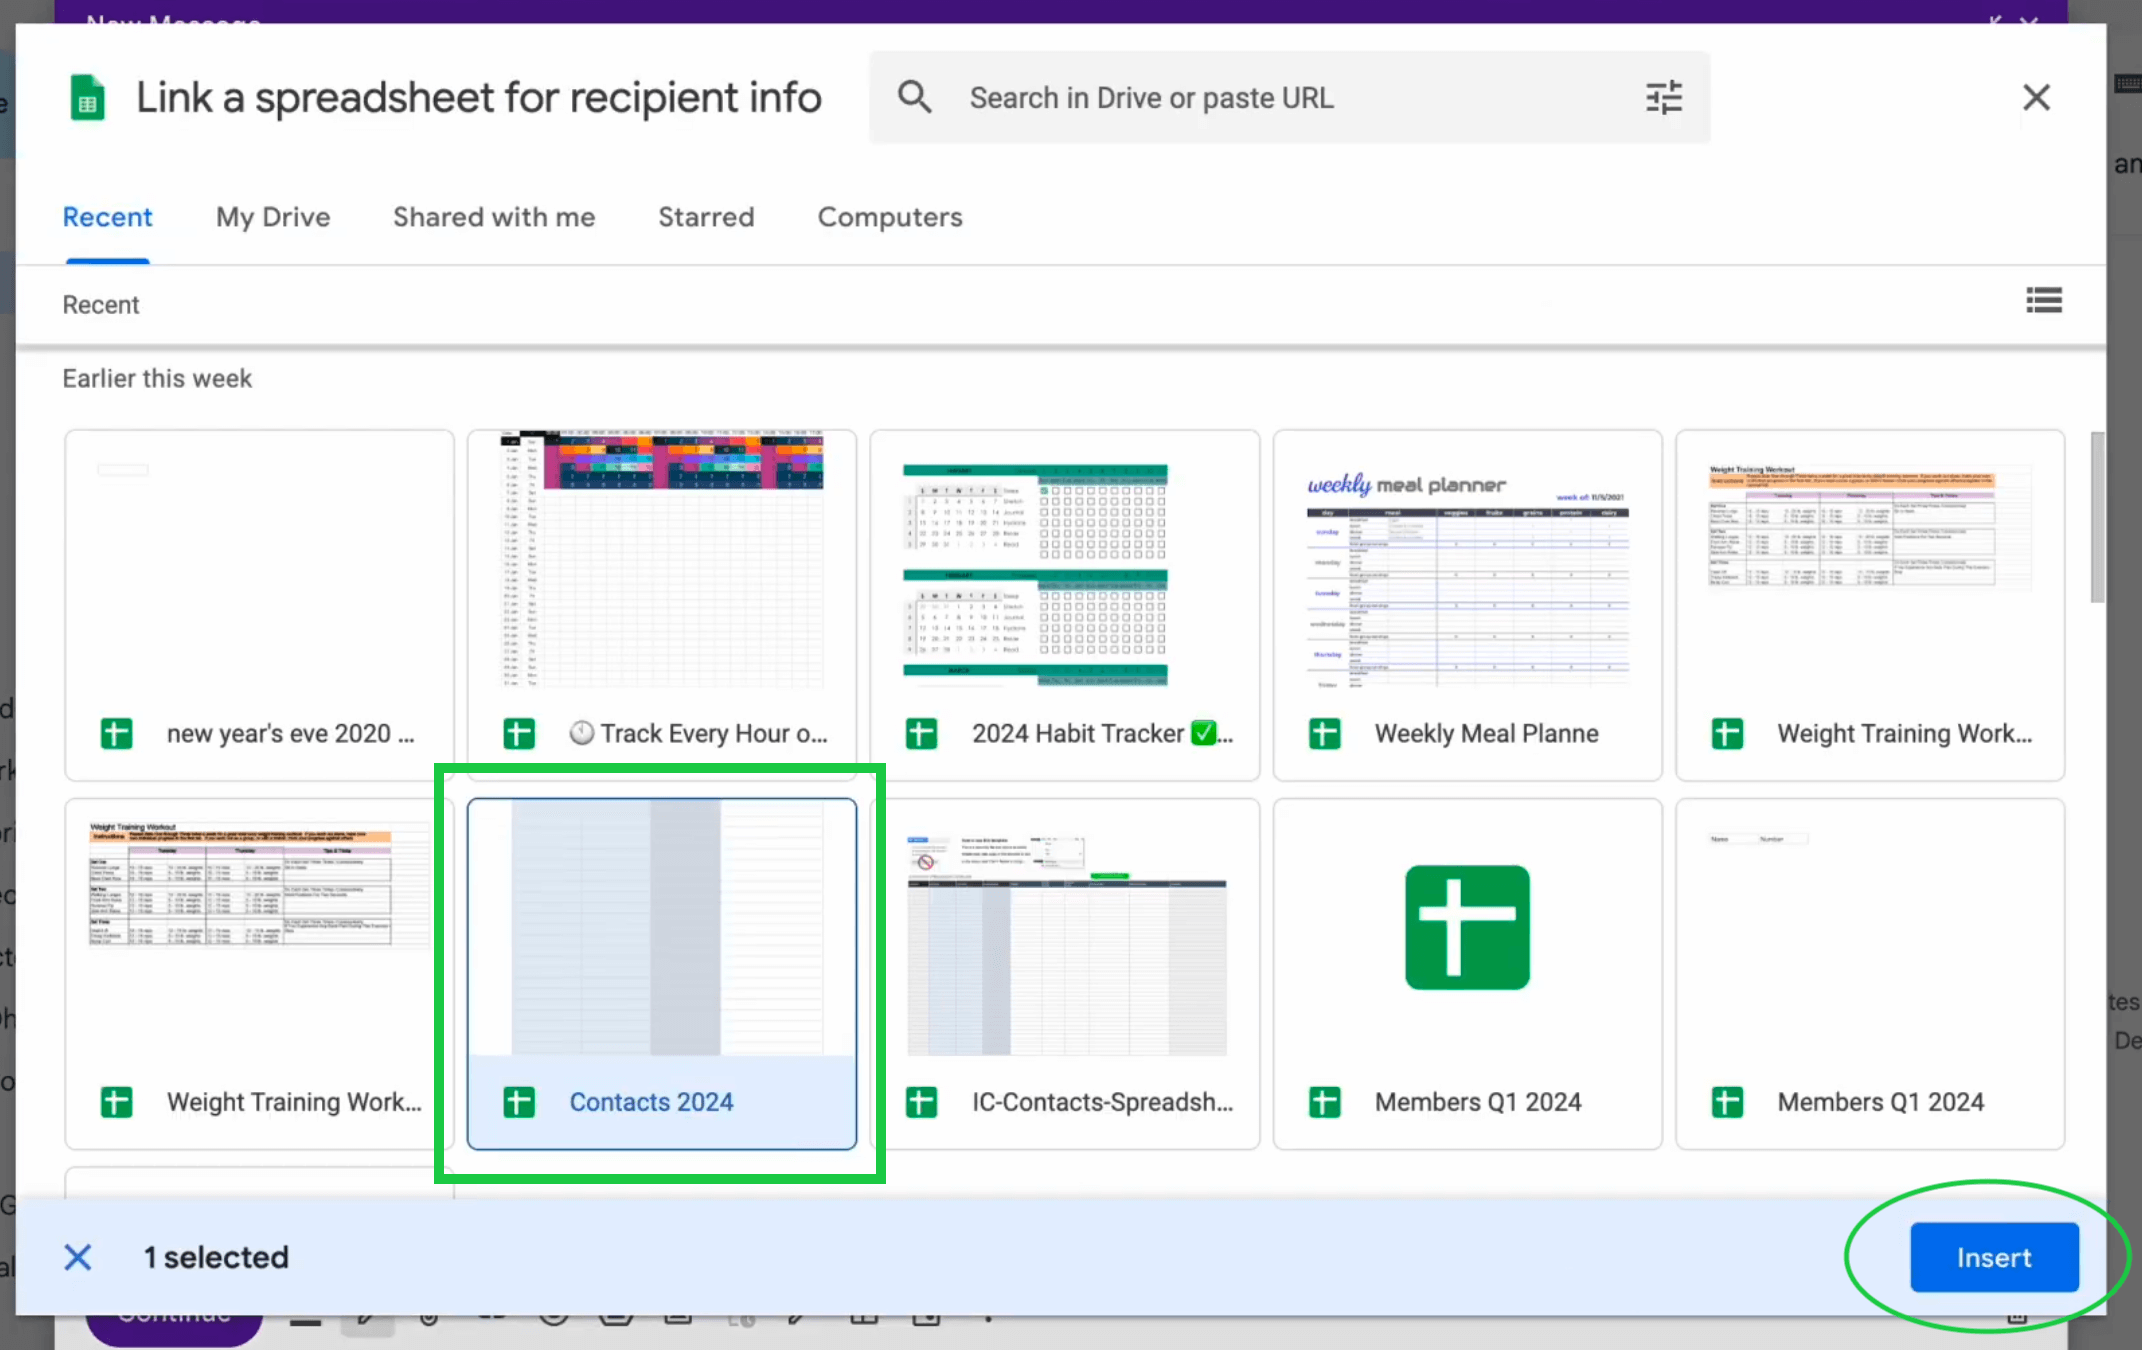The height and width of the screenshot is (1350, 2142).
Task: Focus the Search in Drive field
Action: [x=1290, y=97]
